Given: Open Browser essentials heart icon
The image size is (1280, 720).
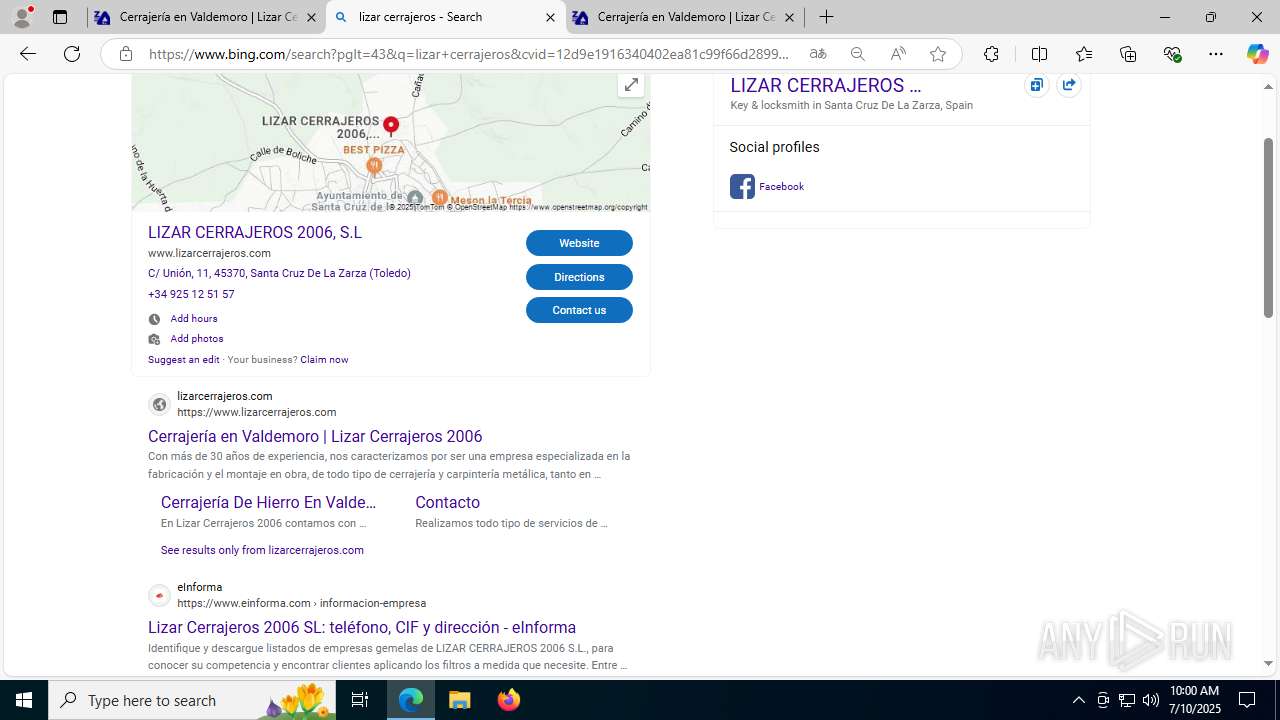Looking at the screenshot, I should 1173,54.
